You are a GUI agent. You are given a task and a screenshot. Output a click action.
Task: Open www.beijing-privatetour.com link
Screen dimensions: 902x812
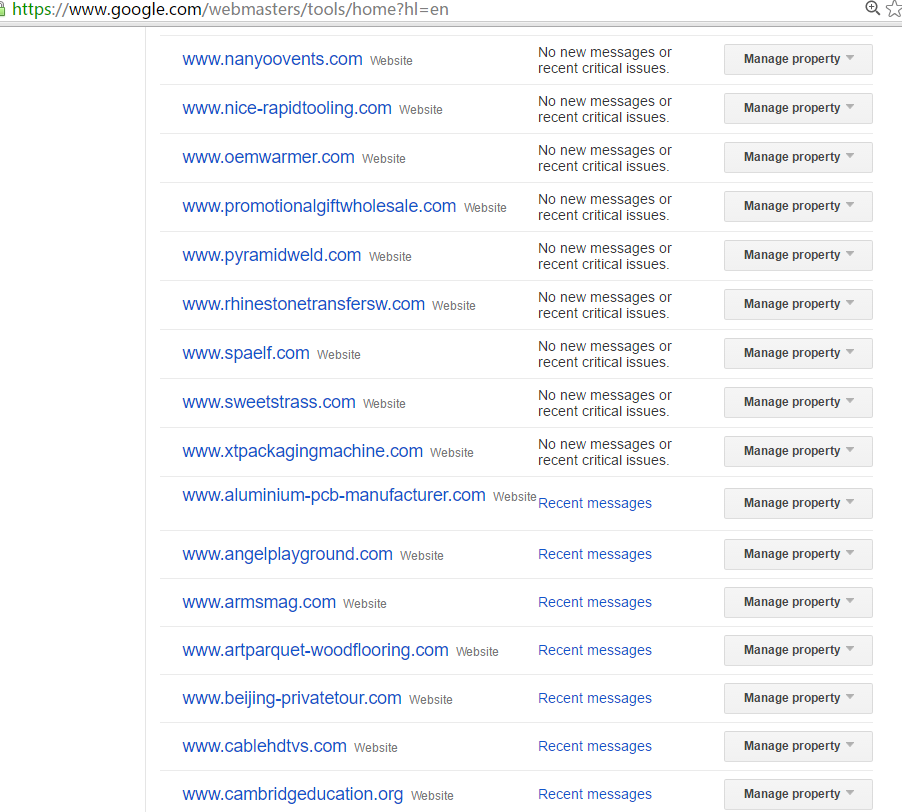292,698
